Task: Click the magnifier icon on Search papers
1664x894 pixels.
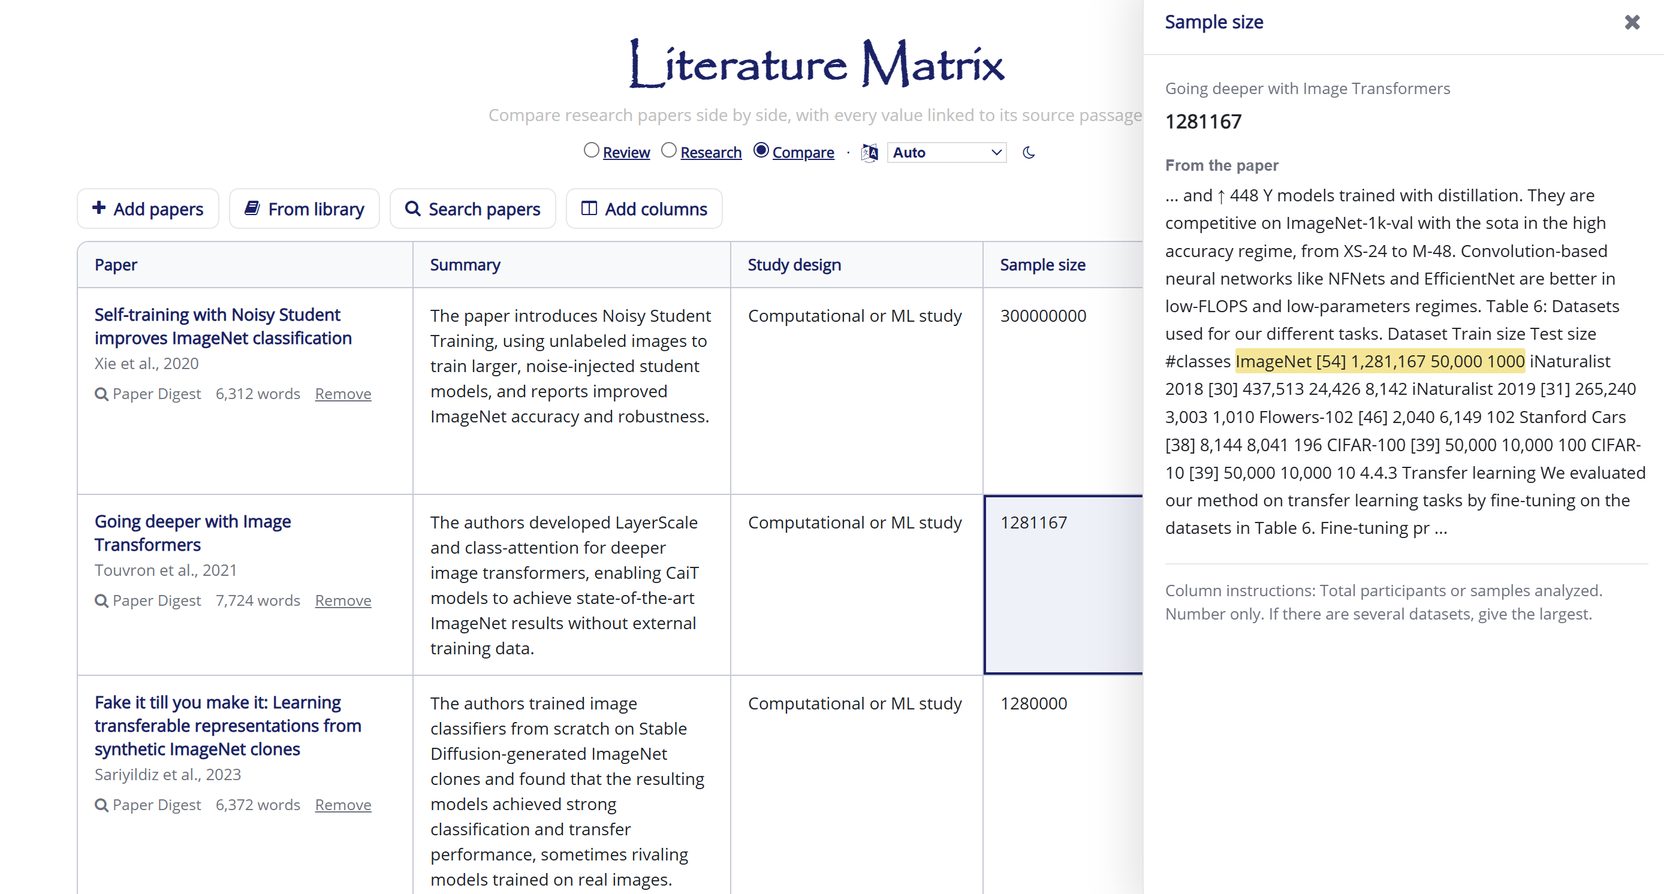Action: click(x=413, y=208)
